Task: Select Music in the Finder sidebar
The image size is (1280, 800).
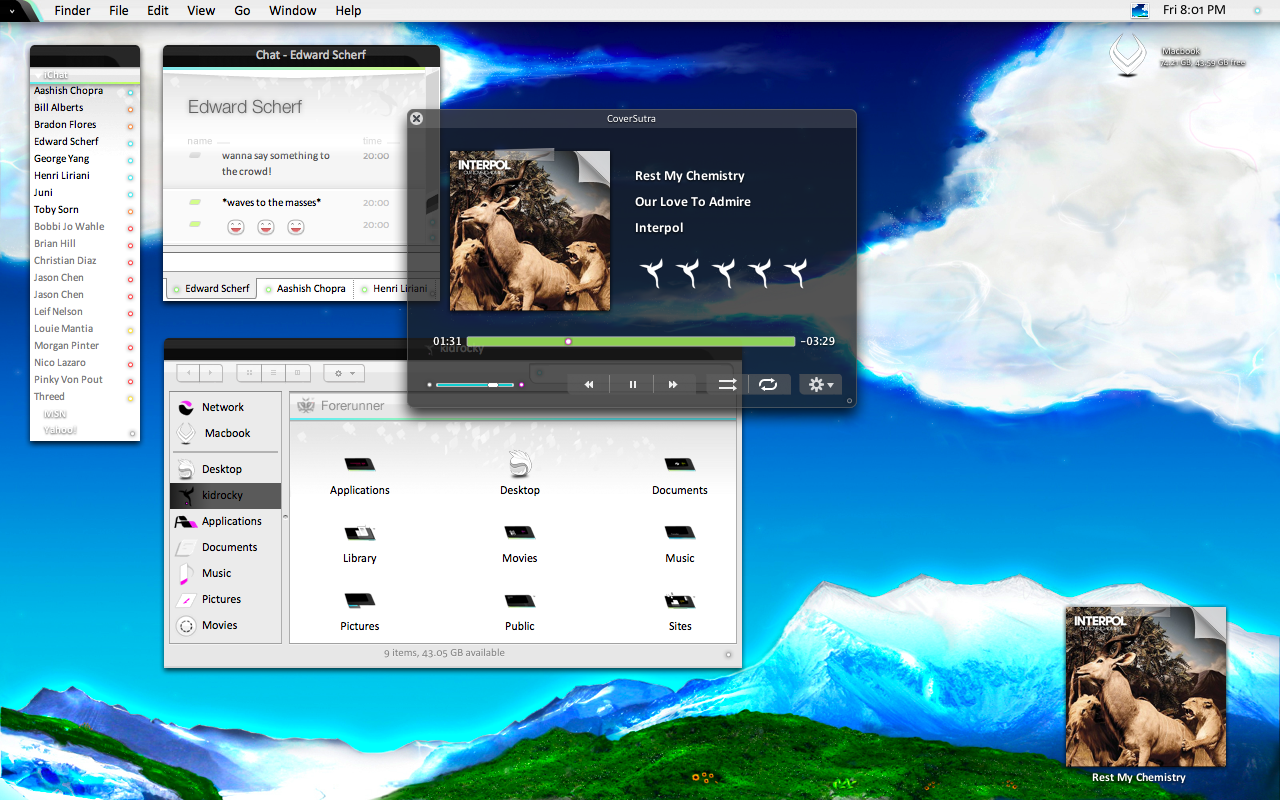Action: [x=225, y=573]
